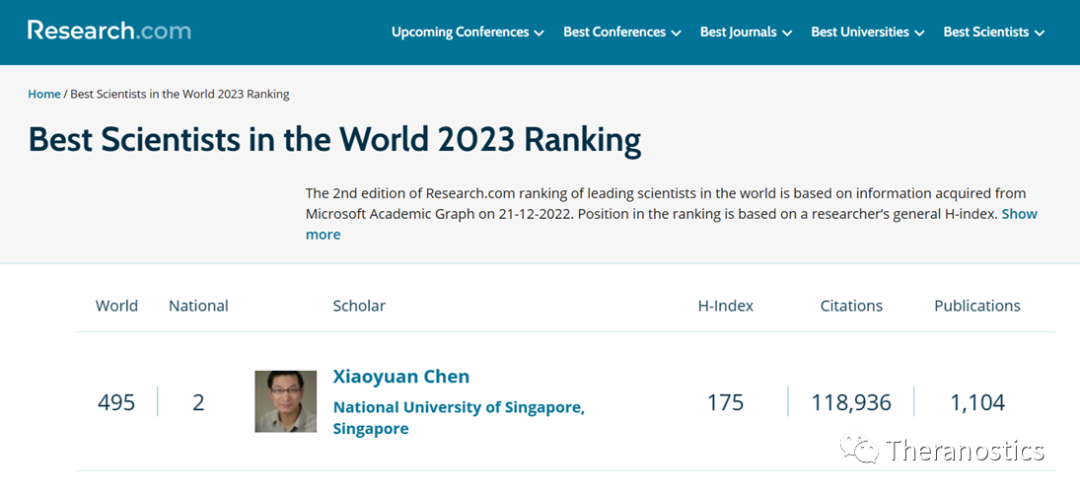Screen dimensions: 1080x495
Task: Click the Best Scientists 2023 Ranking heading
Action: click(334, 140)
